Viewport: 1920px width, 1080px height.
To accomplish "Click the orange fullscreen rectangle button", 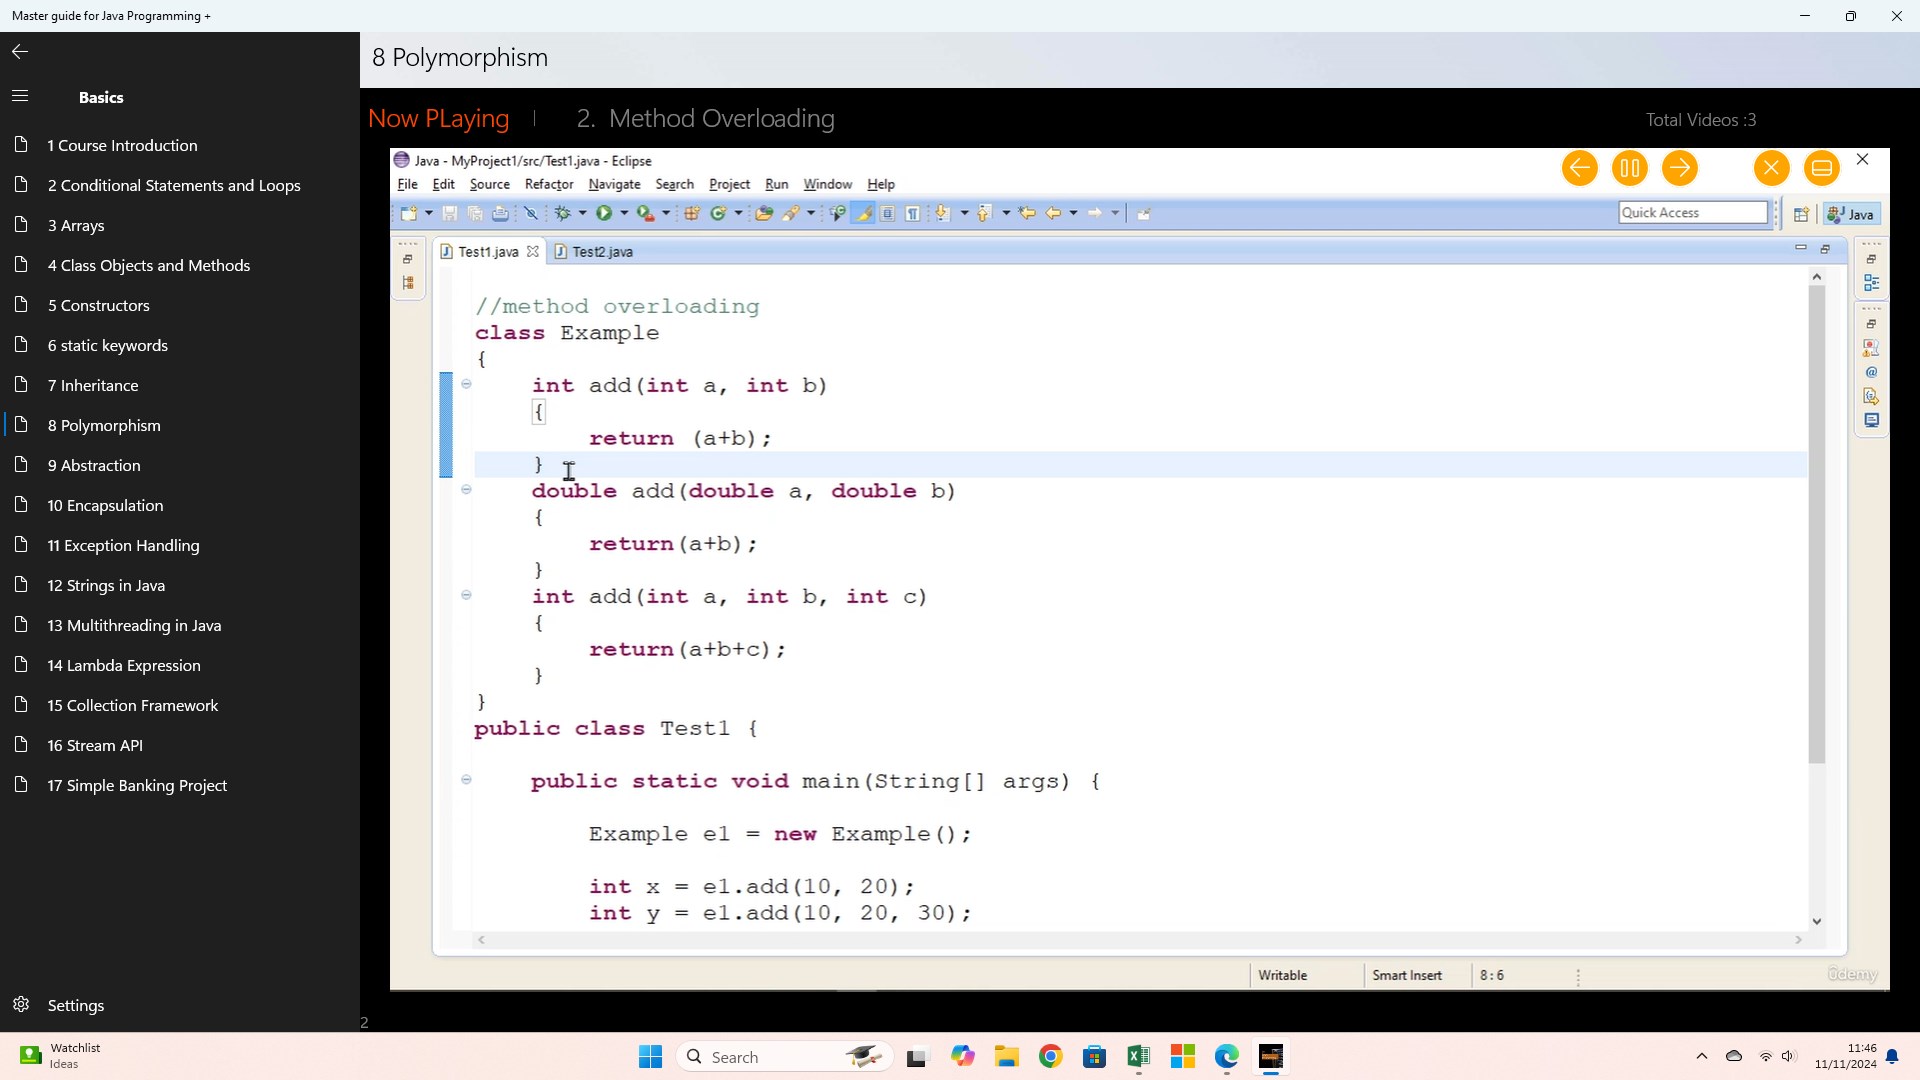I will tap(1821, 168).
